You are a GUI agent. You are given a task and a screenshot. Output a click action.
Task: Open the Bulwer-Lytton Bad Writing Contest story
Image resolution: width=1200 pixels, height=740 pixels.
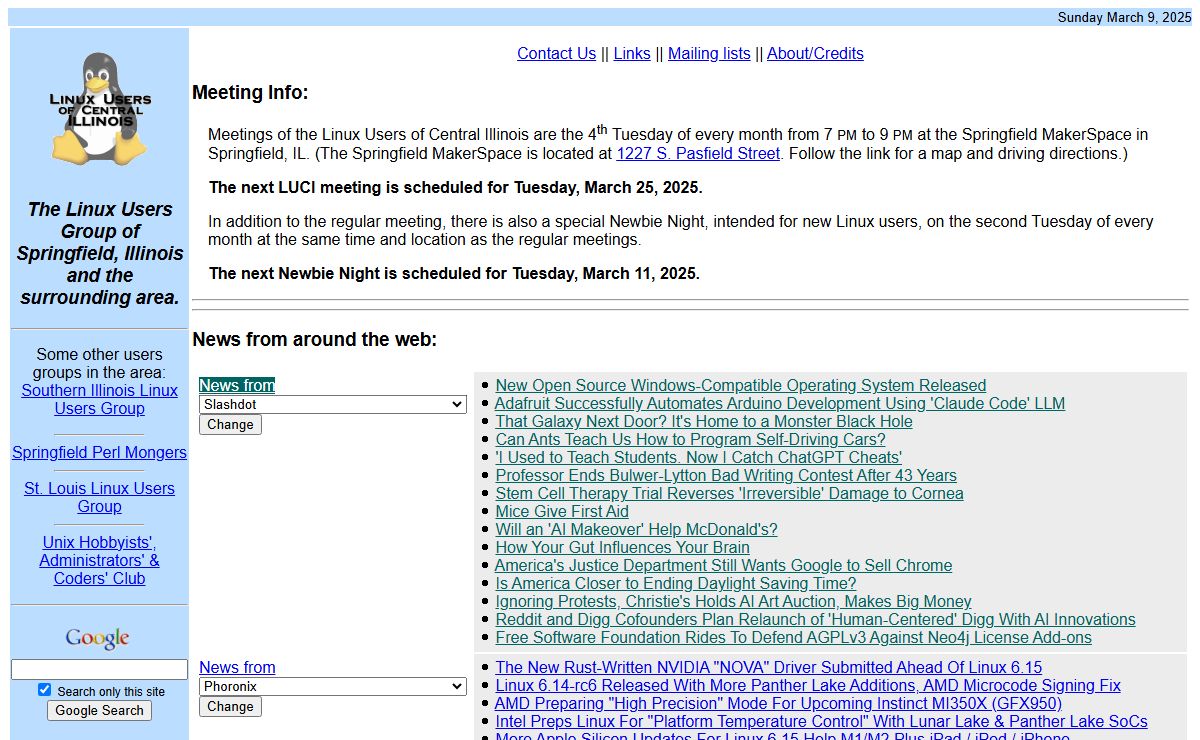[726, 476]
